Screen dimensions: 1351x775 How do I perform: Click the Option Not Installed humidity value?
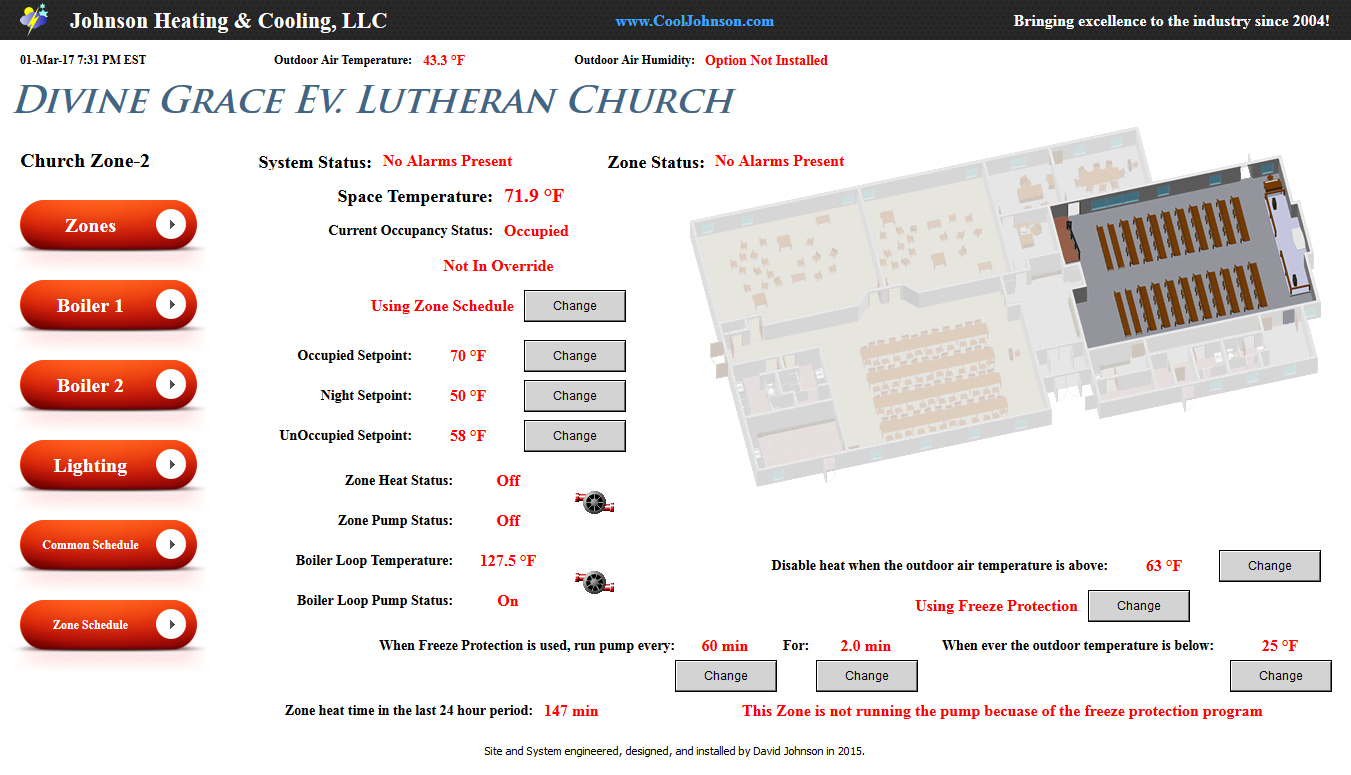coord(766,60)
